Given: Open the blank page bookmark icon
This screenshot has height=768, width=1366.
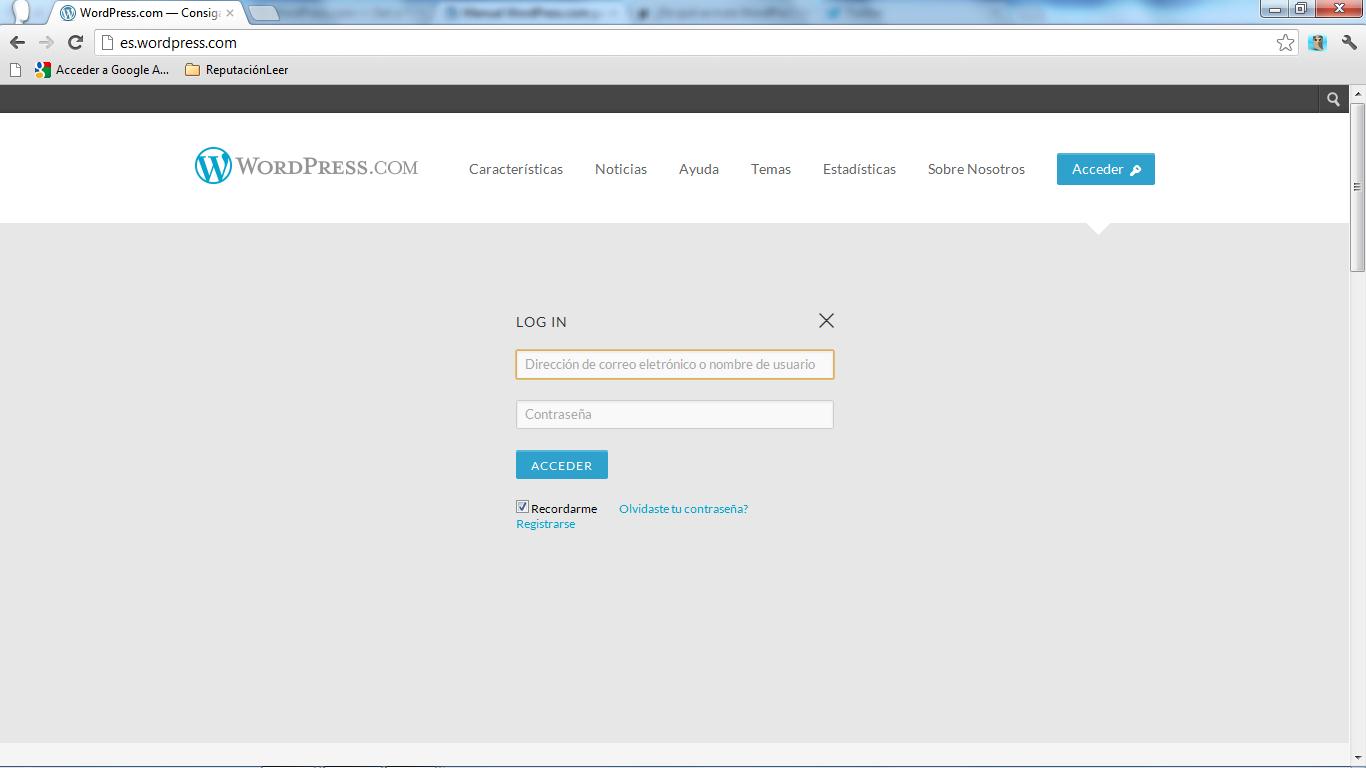Looking at the screenshot, I should pos(15,70).
